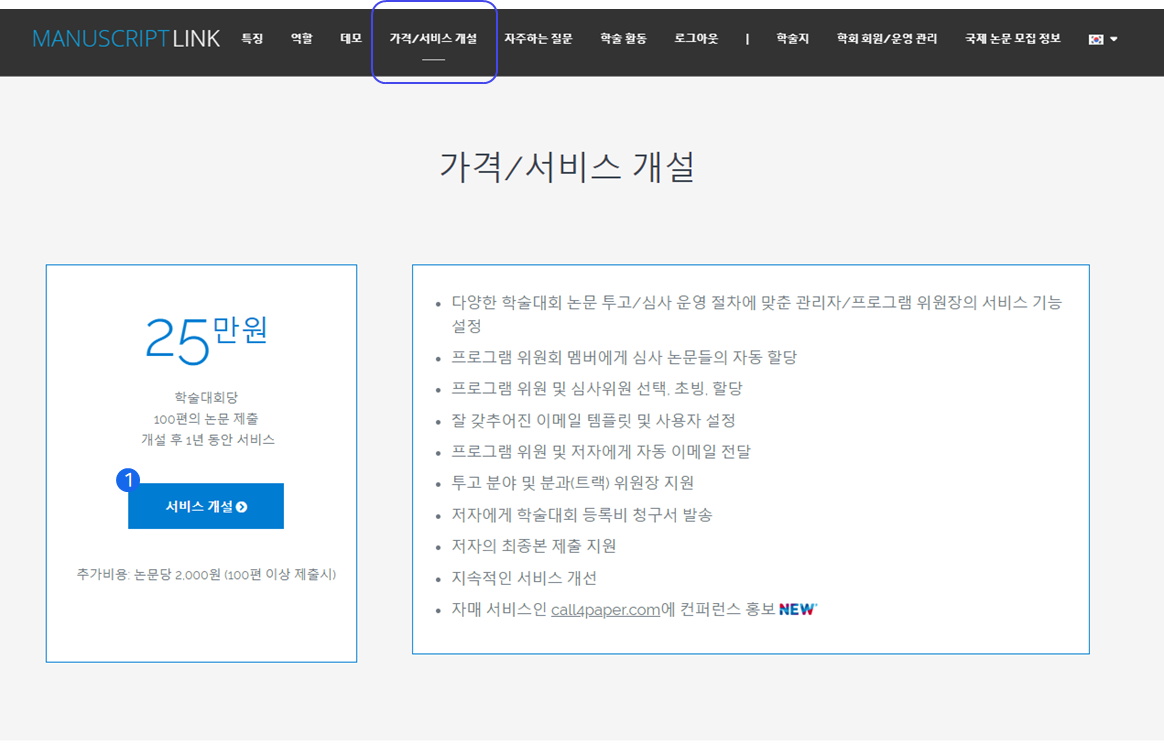Click 로그아웃 to sign out
Viewport: 1164px width, 756px height.
click(x=696, y=39)
